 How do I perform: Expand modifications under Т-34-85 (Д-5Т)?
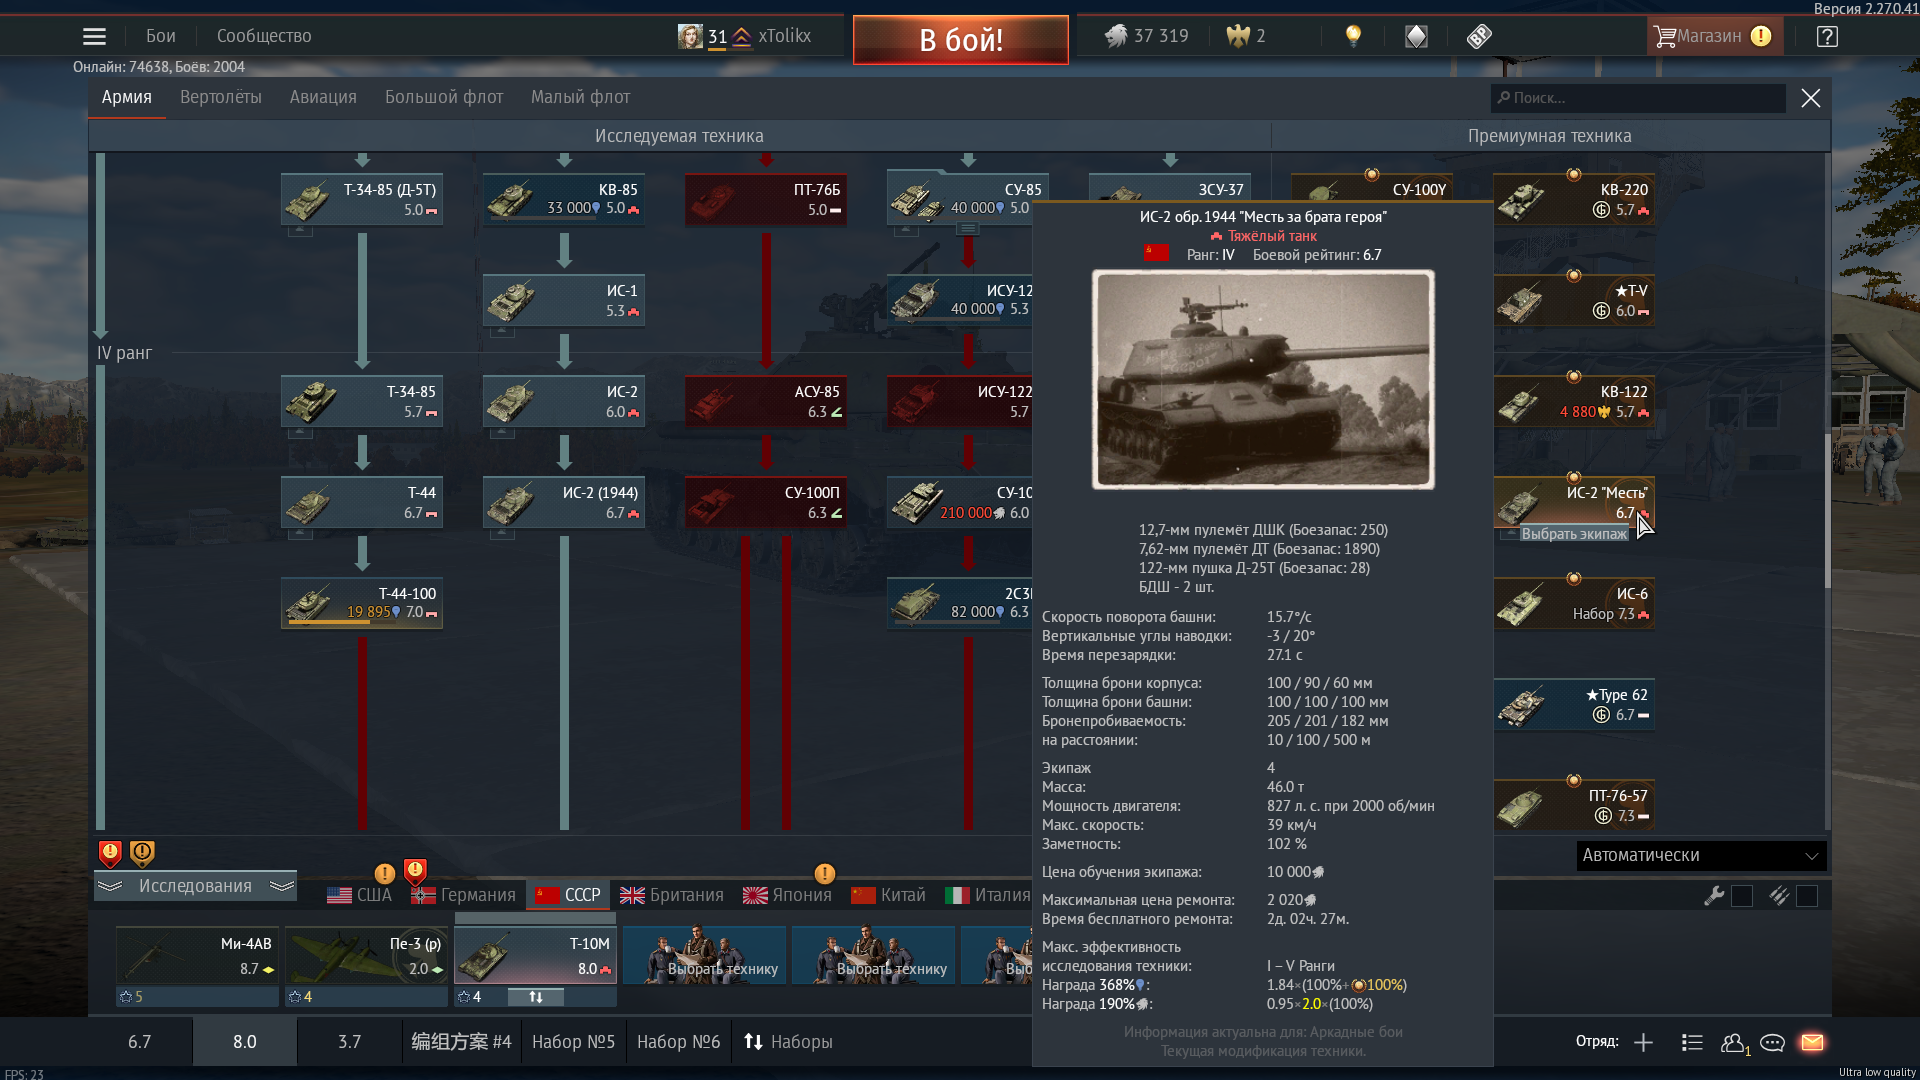click(x=300, y=231)
